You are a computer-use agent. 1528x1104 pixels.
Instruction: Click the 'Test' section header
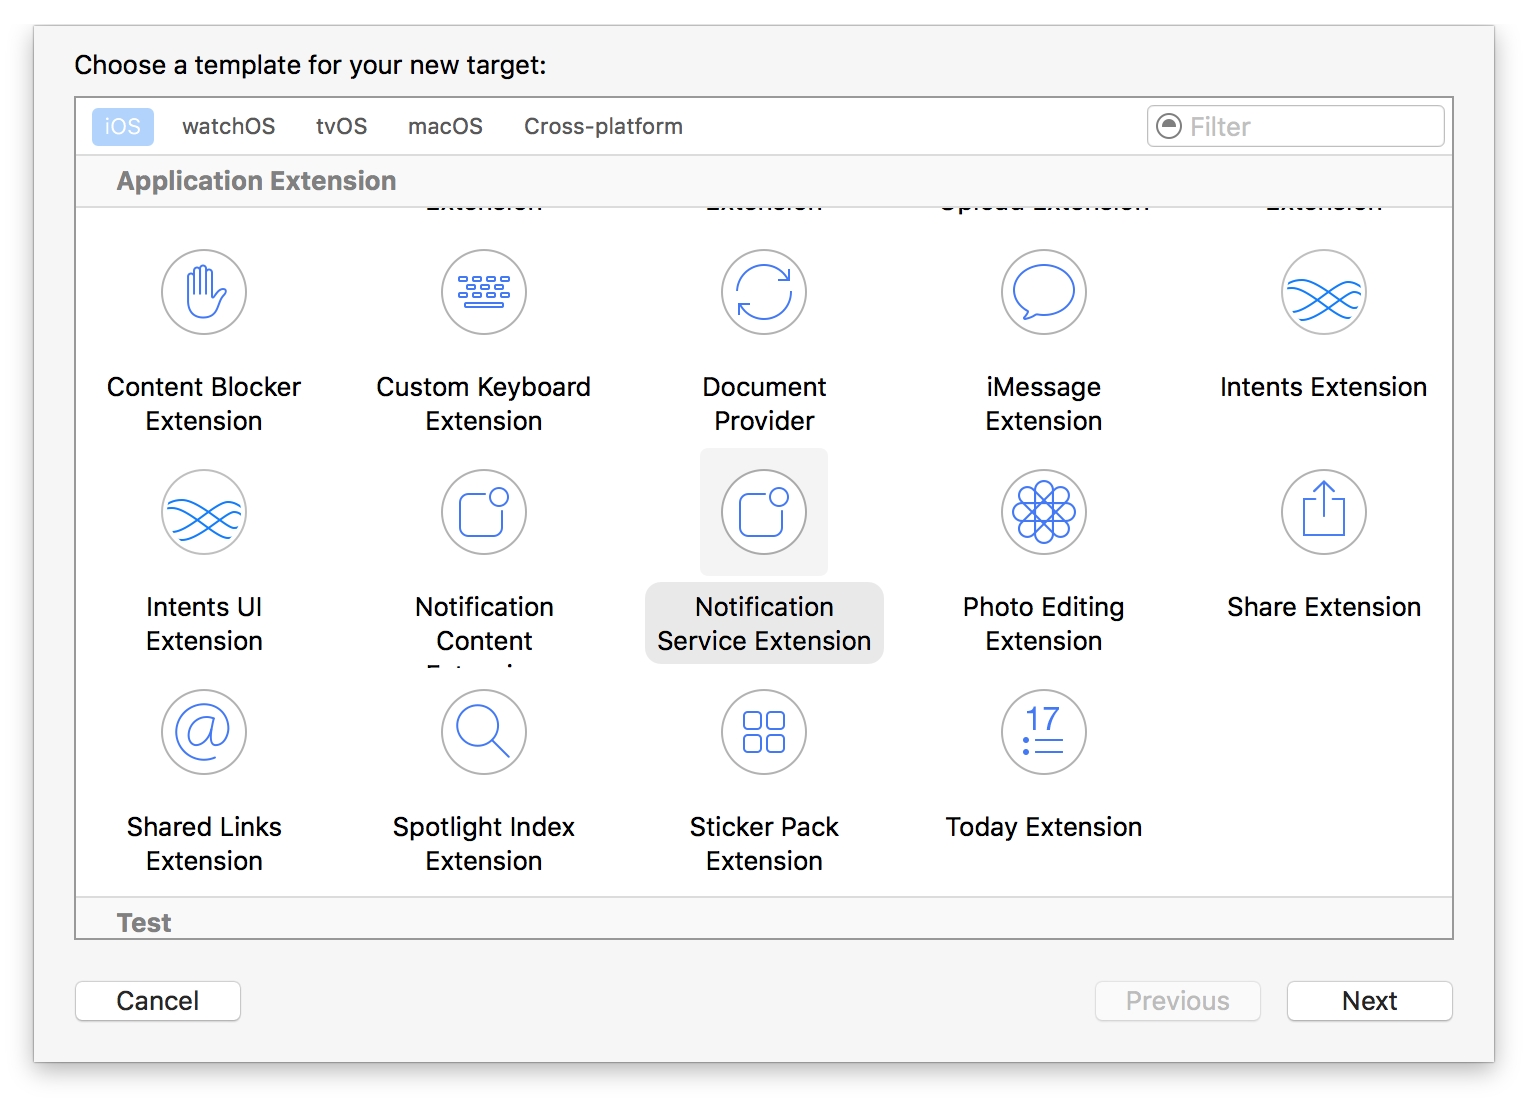pos(144,922)
